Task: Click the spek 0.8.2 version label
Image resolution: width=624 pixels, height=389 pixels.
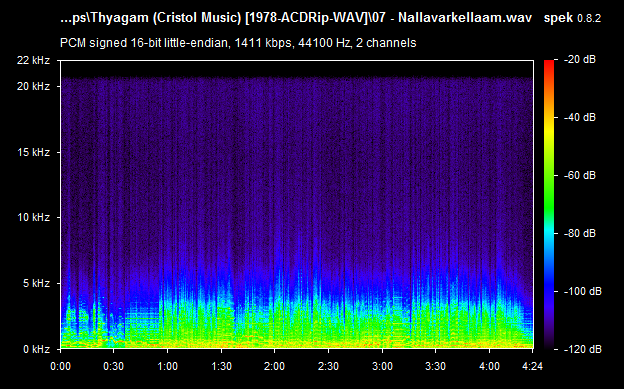Action: 572,18
